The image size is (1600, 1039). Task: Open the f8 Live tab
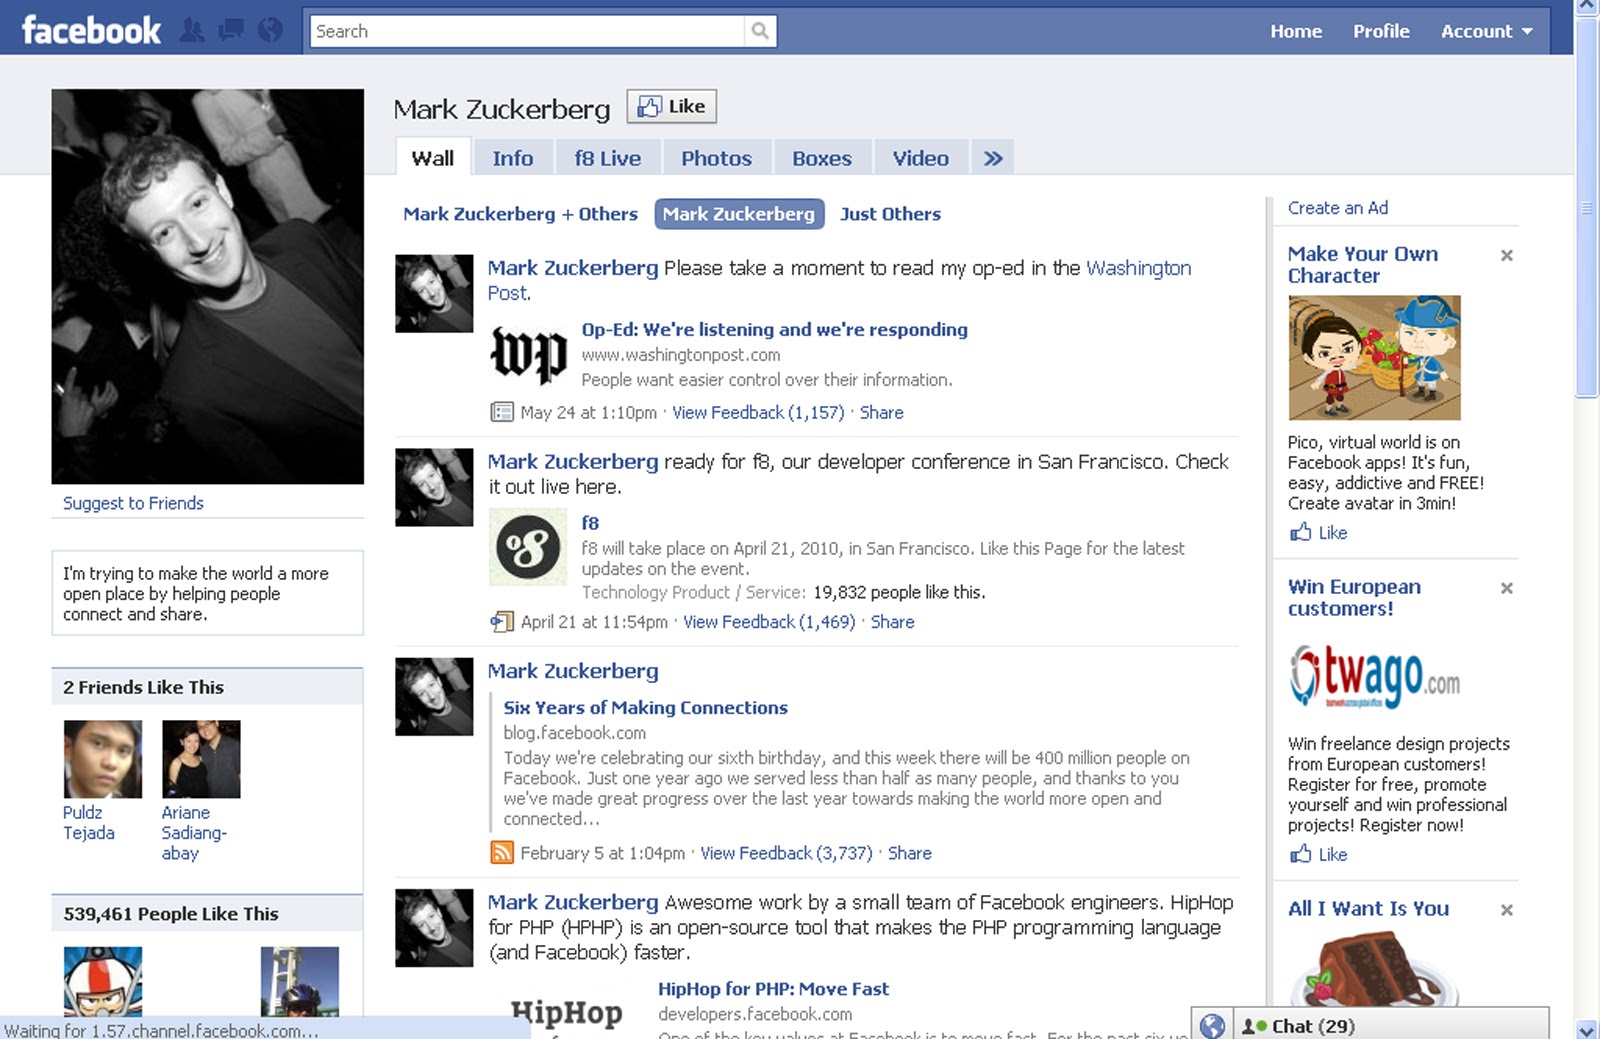point(607,158)
